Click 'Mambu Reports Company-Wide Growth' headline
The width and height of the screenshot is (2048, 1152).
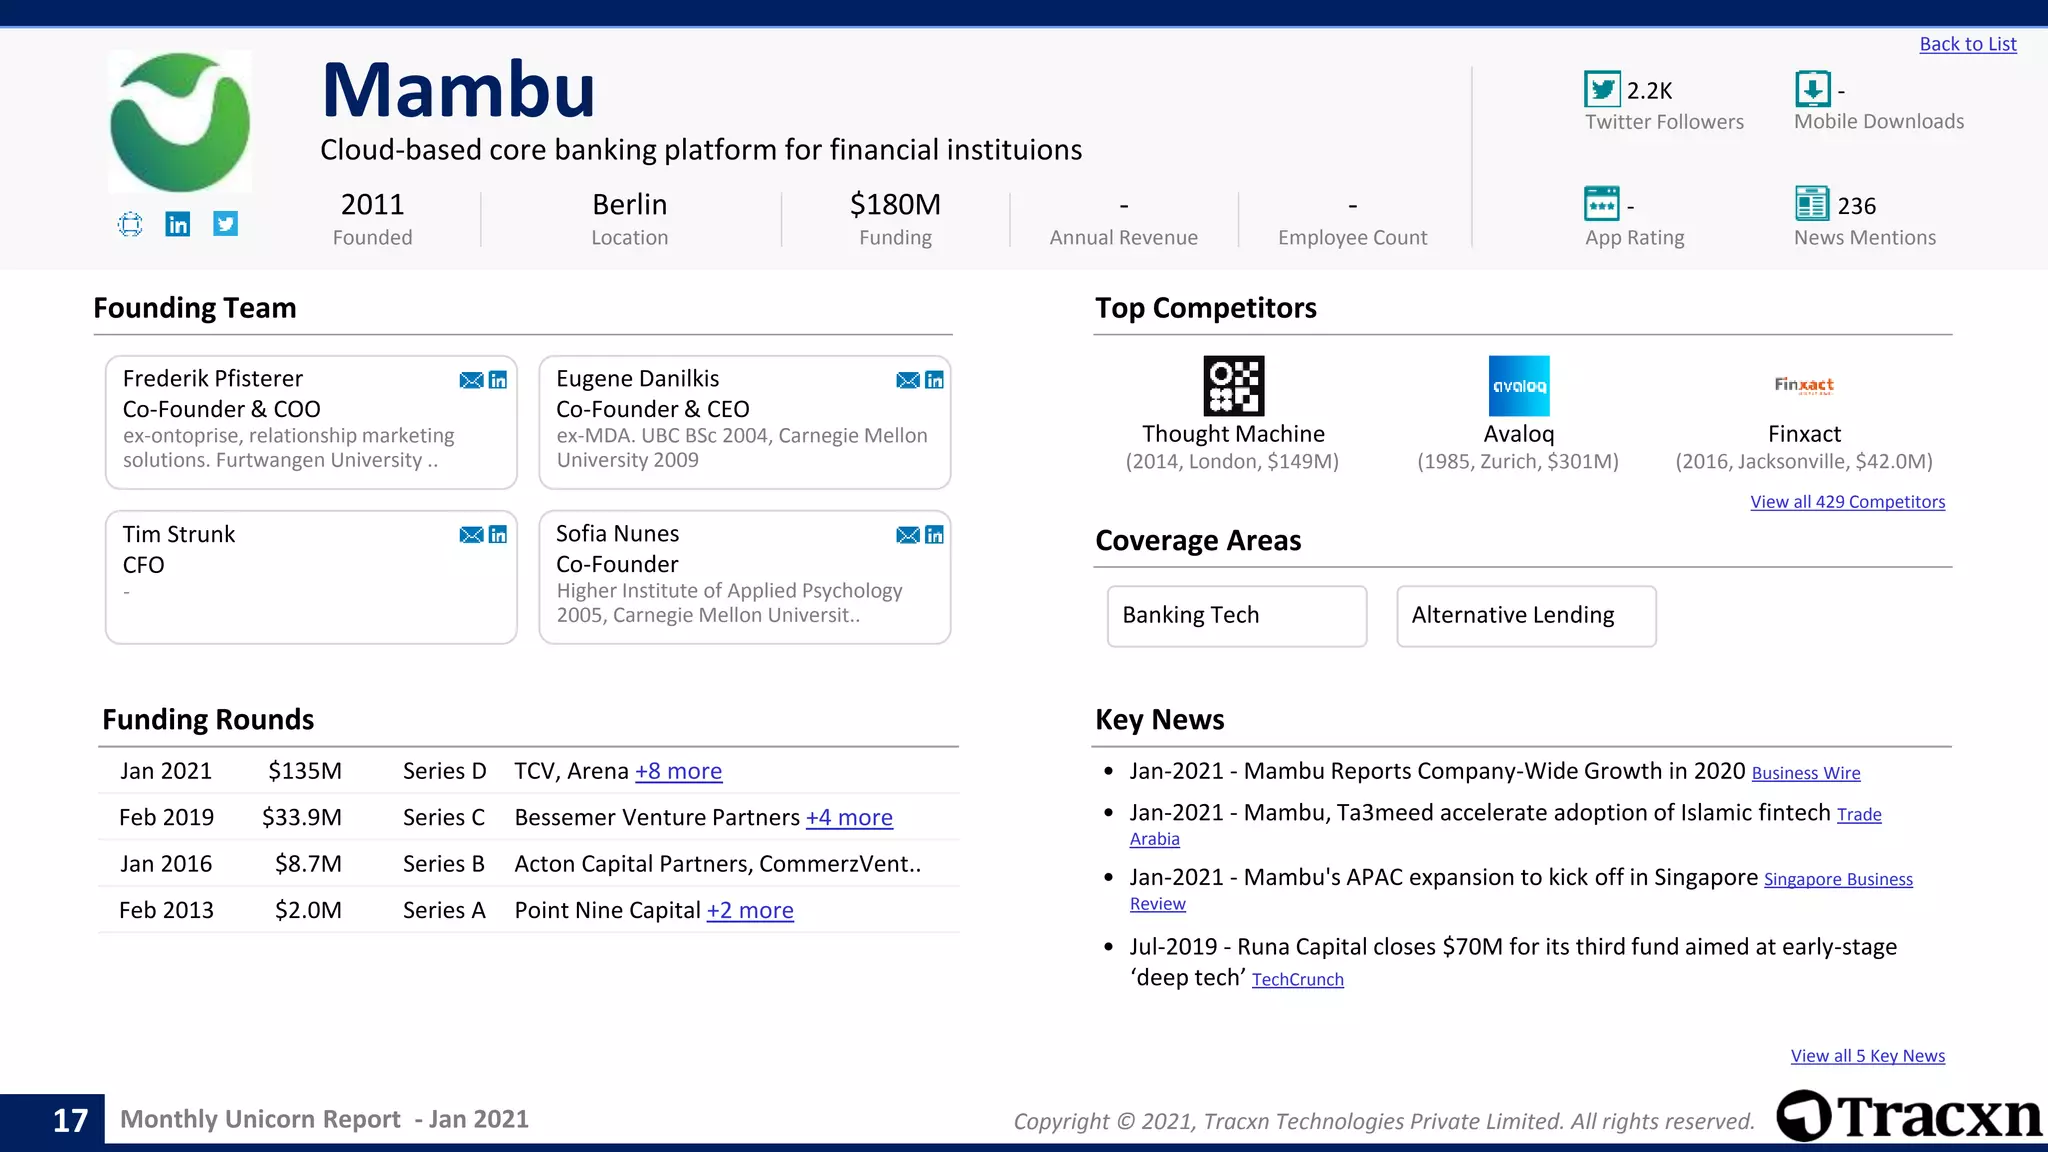click(1495, 771)
